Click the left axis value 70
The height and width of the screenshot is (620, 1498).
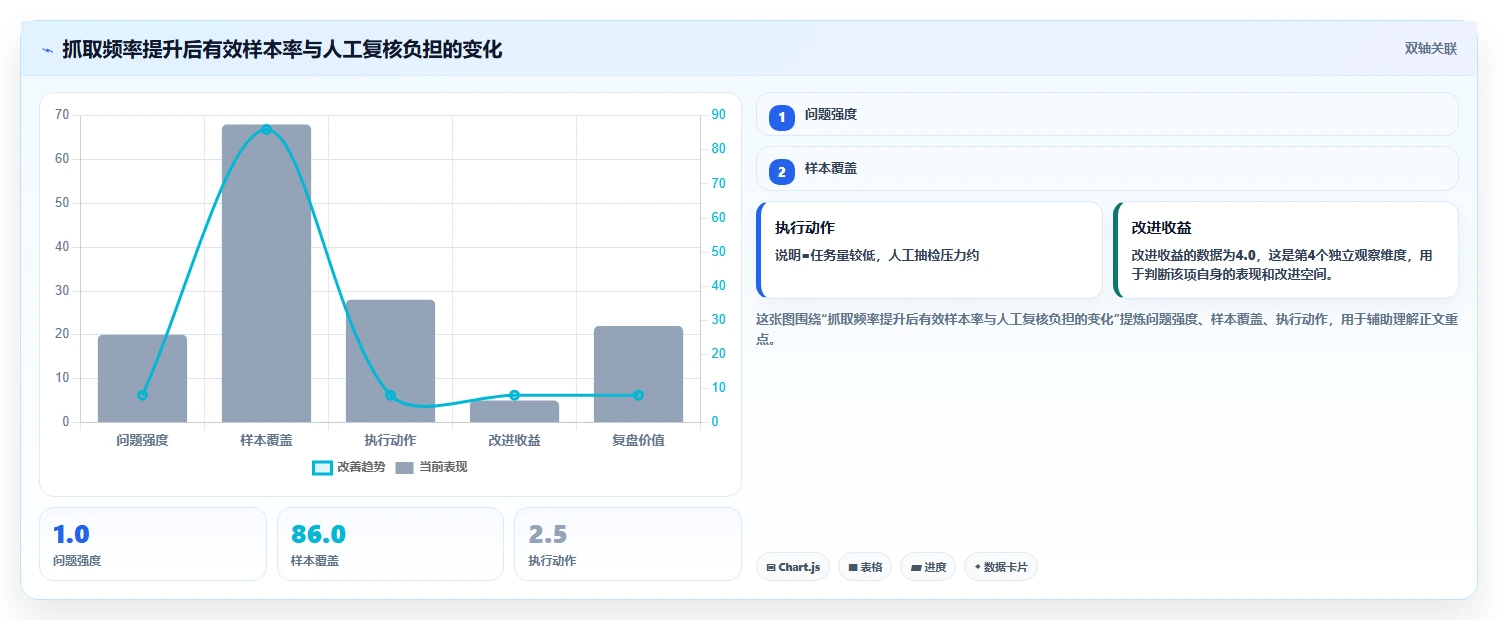(62, 115)
